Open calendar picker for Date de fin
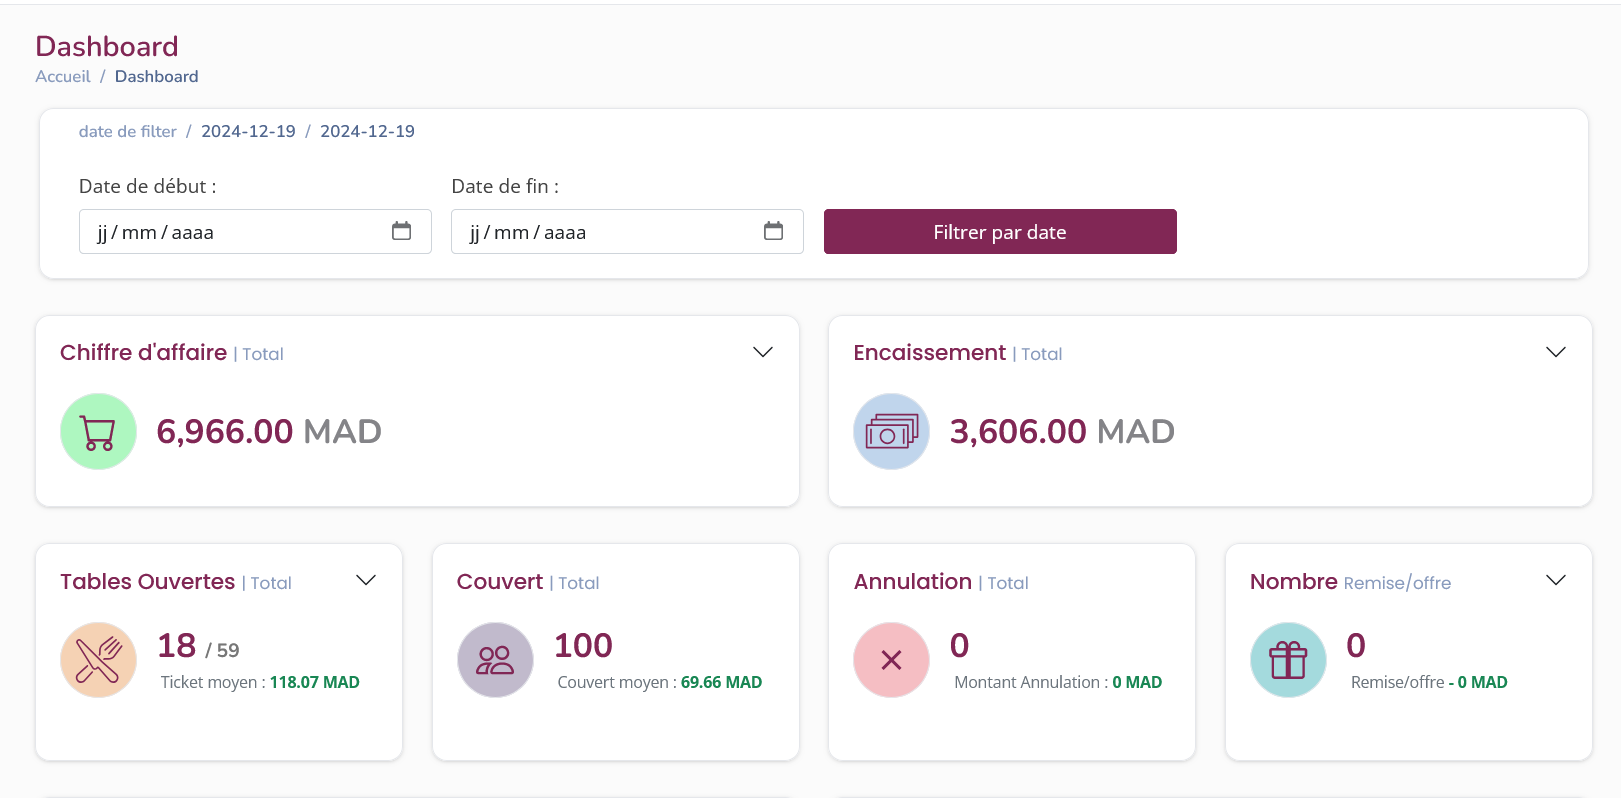Image resolution: width=1621 pixels, height=798 pixels. click(773, 231)
